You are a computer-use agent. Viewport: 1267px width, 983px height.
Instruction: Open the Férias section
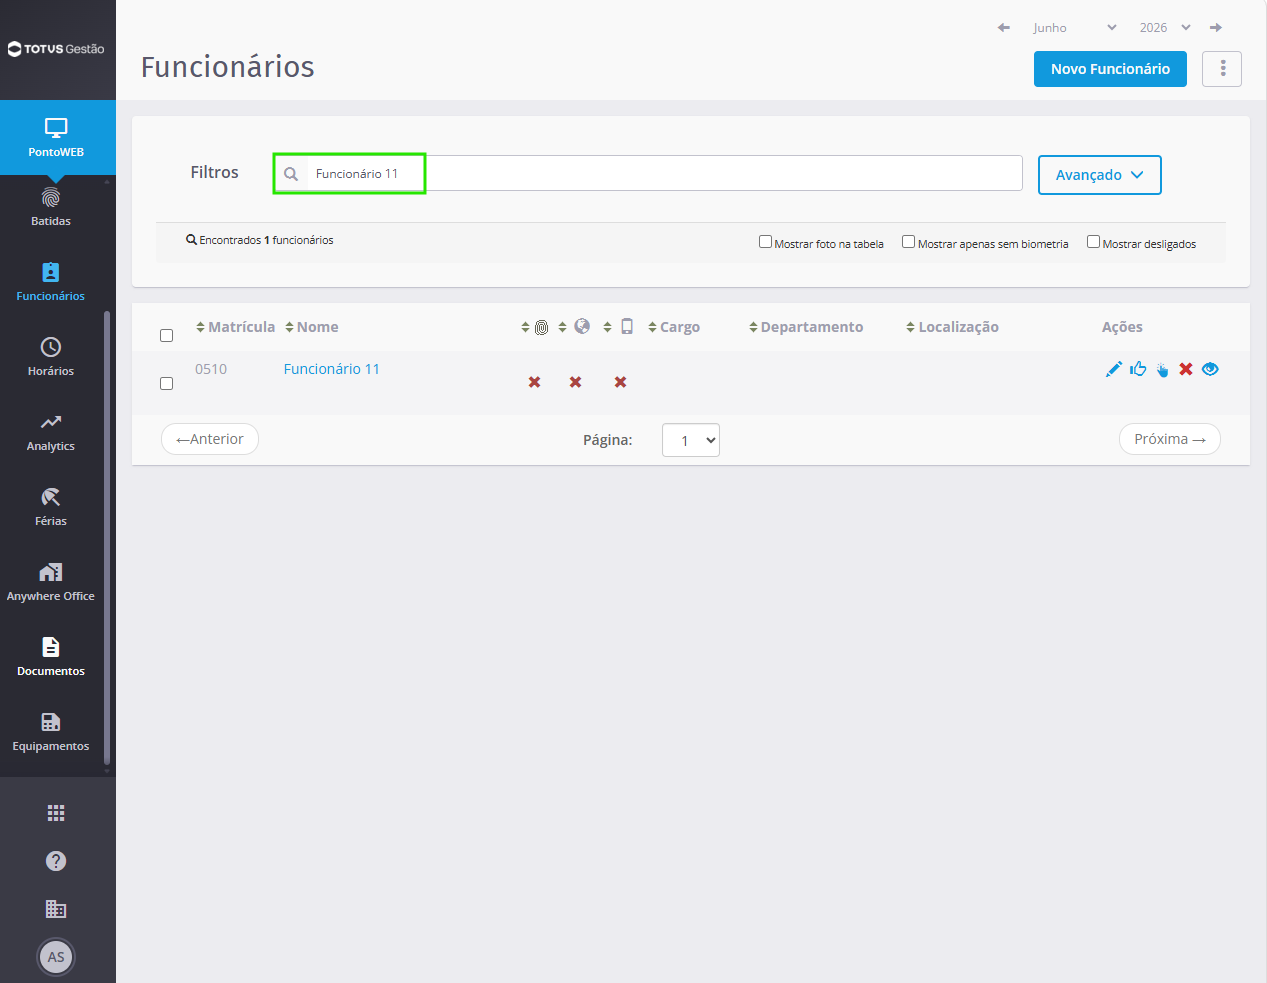[51, 507]
